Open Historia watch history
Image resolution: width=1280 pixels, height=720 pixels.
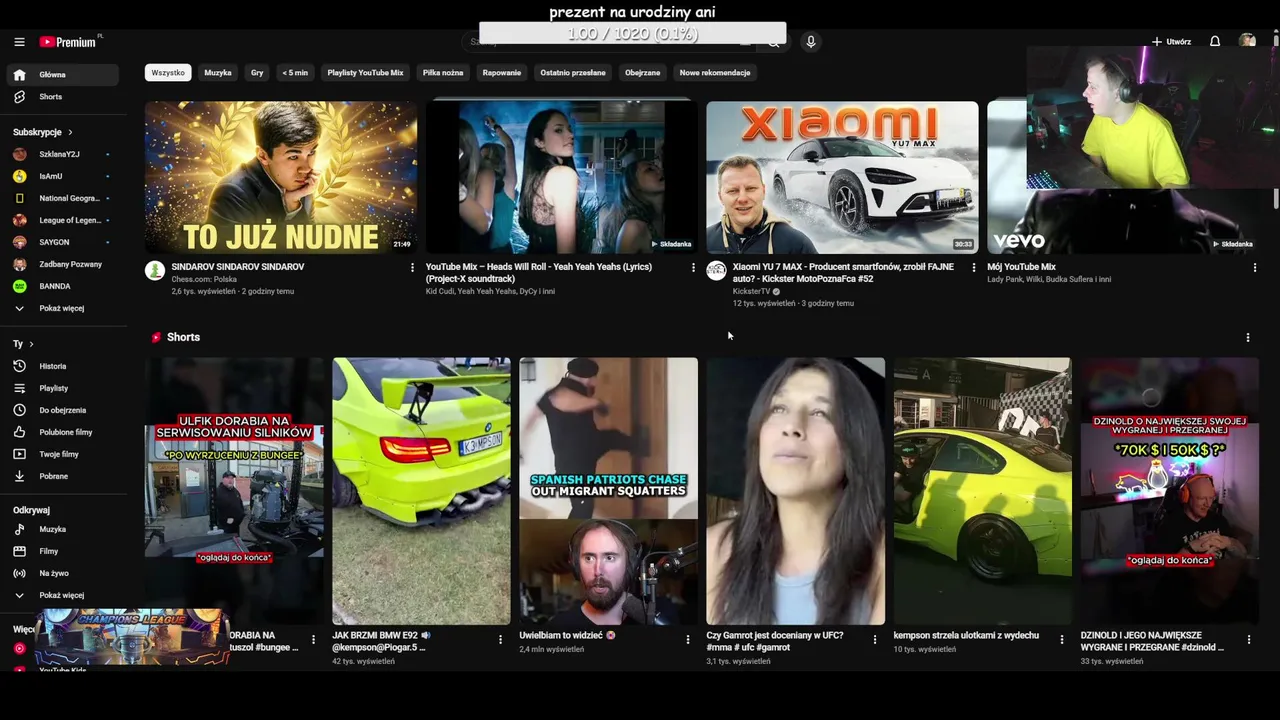[x=62, y=366]
